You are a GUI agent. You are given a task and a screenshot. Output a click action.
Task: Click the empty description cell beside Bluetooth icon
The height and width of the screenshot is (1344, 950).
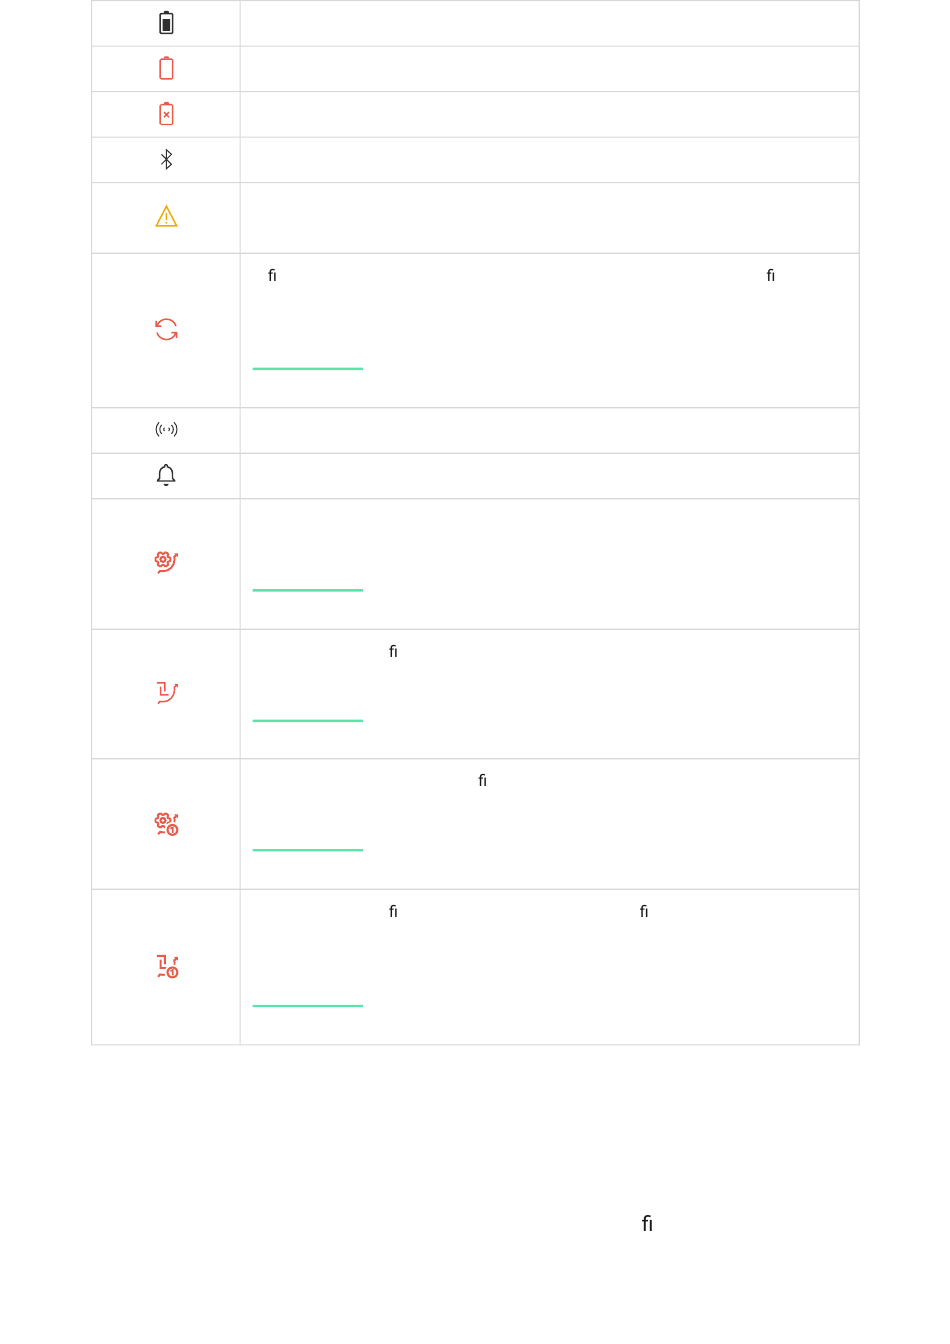(549, 160)
